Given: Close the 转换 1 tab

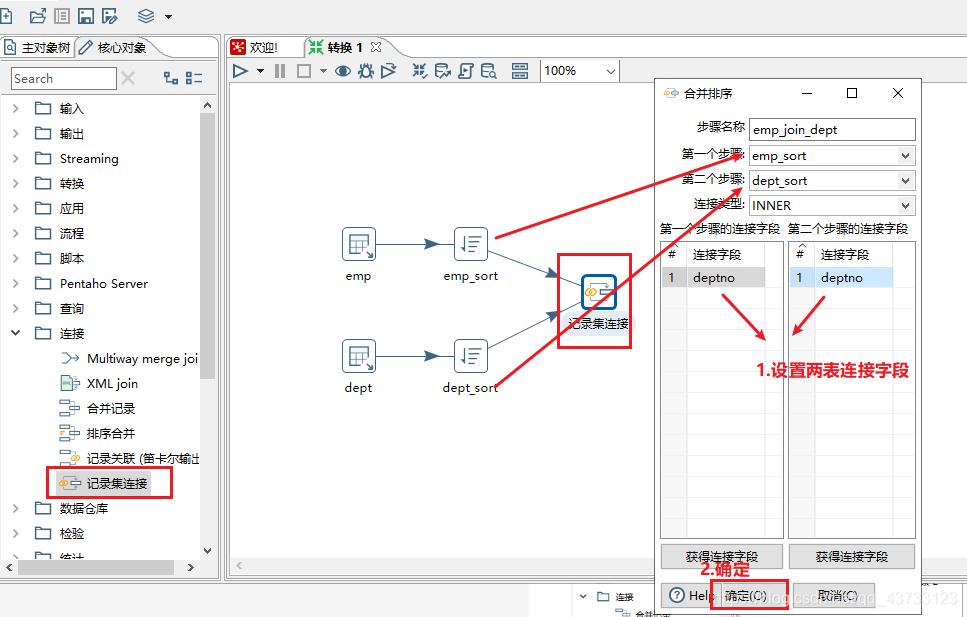Looking at the screenshot, I should click(376, 47).
